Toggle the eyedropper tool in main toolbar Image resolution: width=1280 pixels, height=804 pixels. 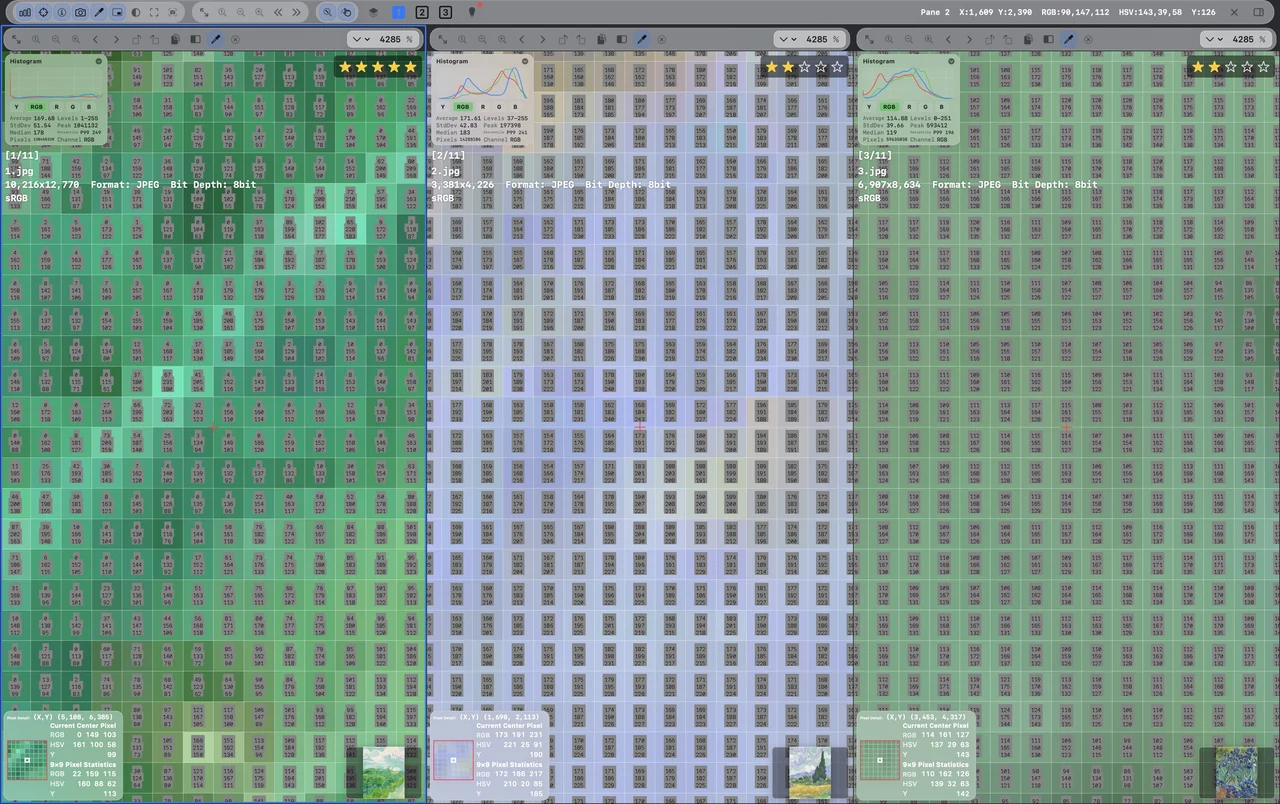point(99,12)
